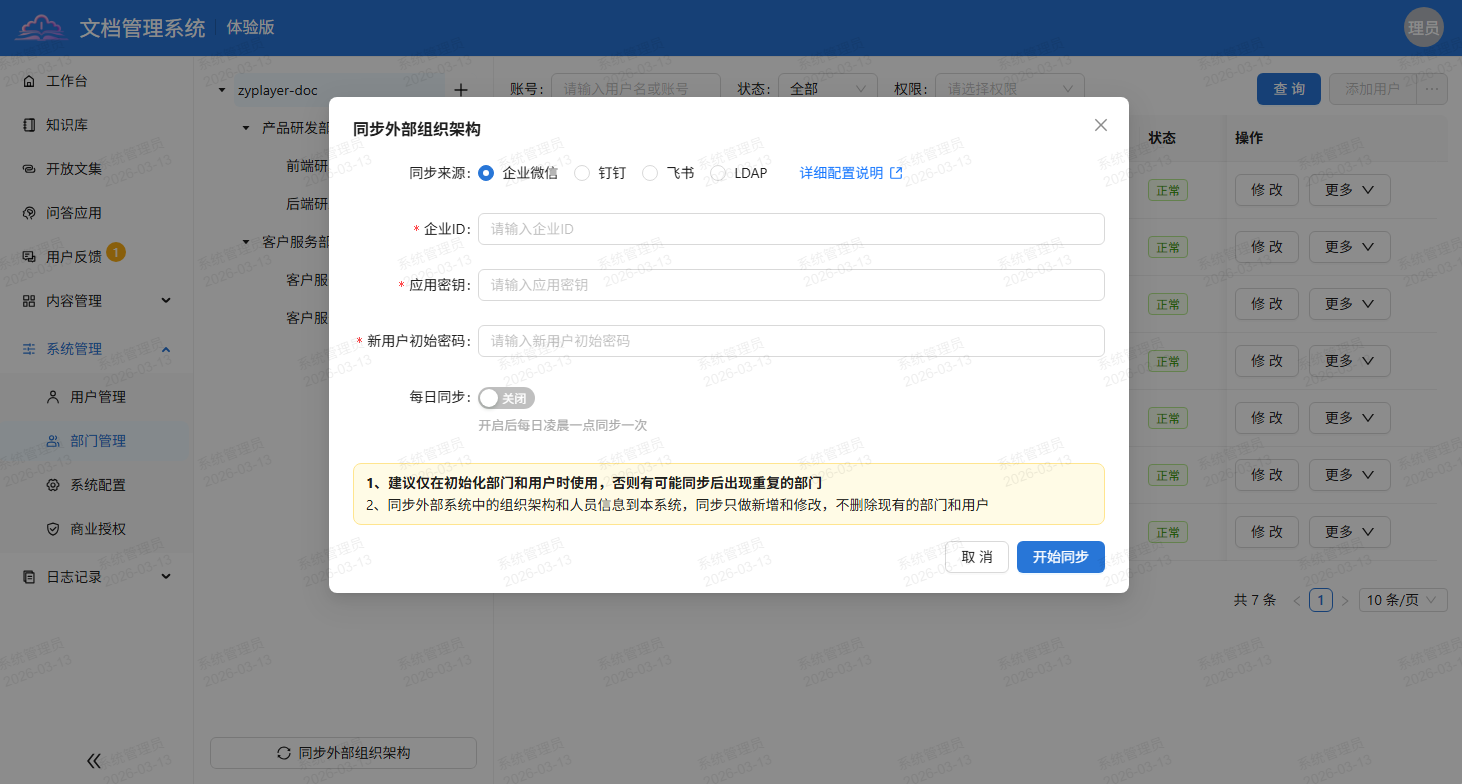This screenshot has width=1462, height=784.
Task: Expand the 日志记录 menu
Action: (97, 577)
